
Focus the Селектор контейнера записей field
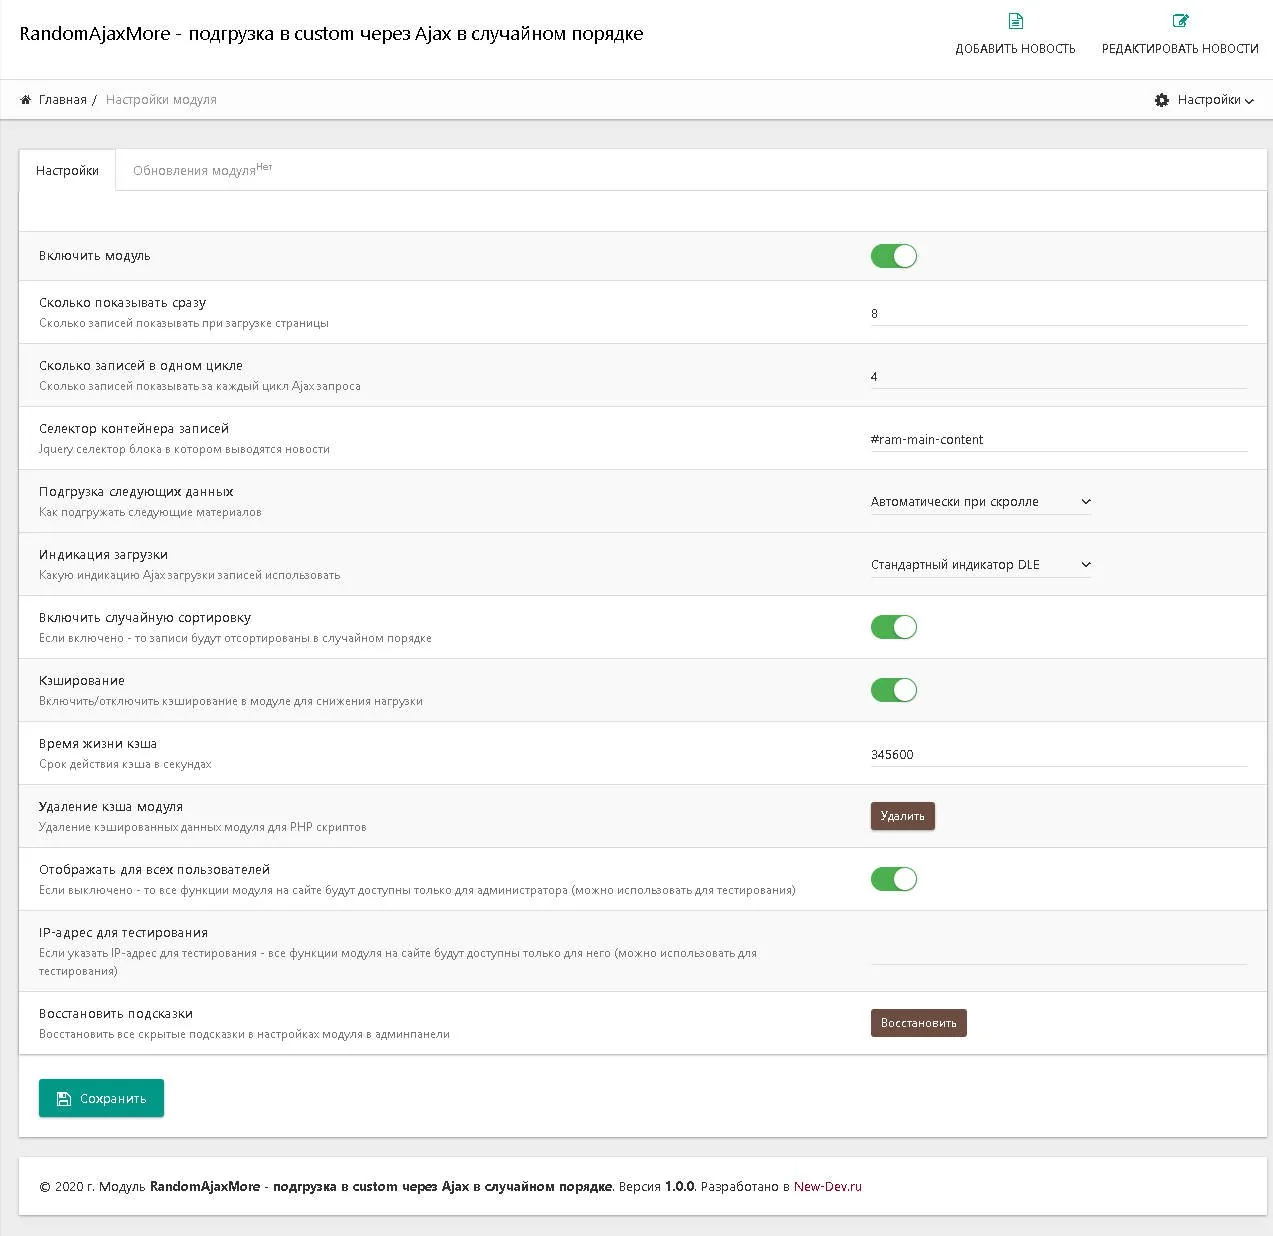click(x=1059, y=439)
